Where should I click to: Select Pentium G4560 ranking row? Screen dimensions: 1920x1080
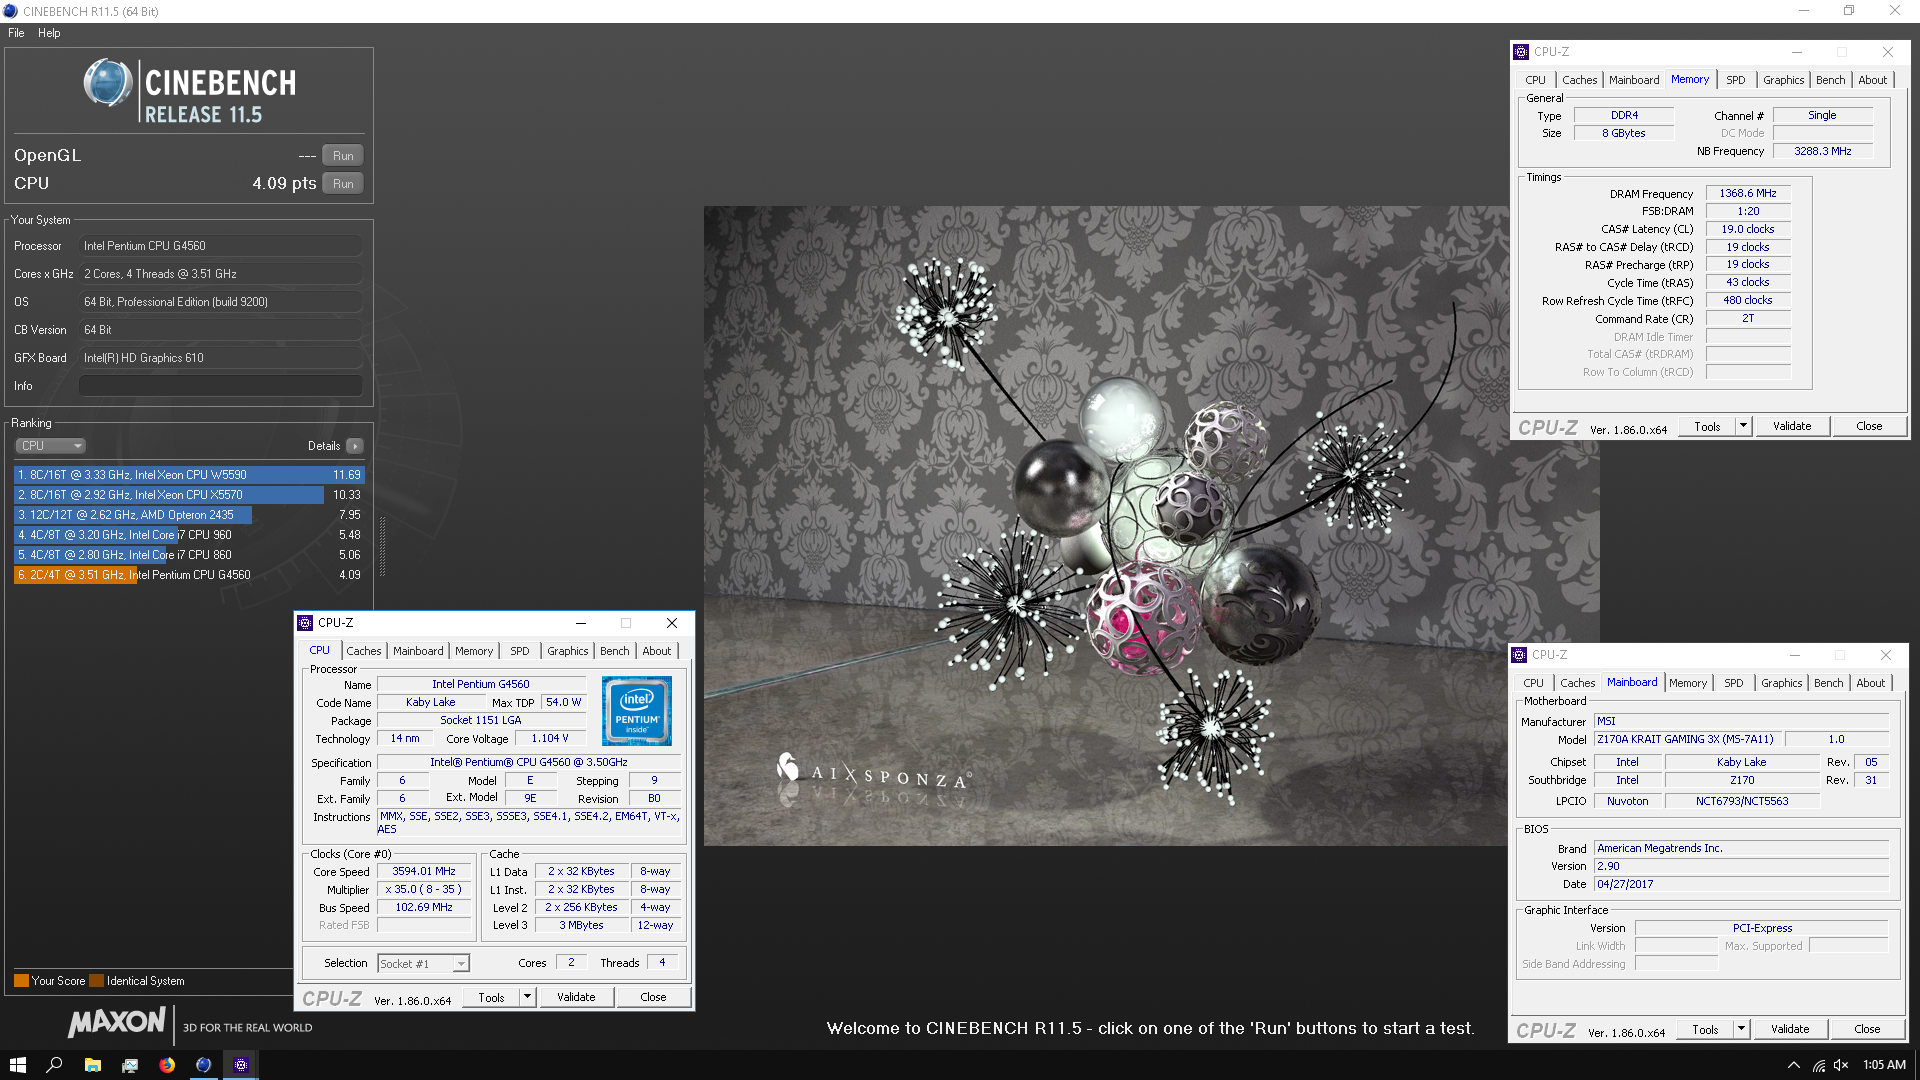point(189,575)
